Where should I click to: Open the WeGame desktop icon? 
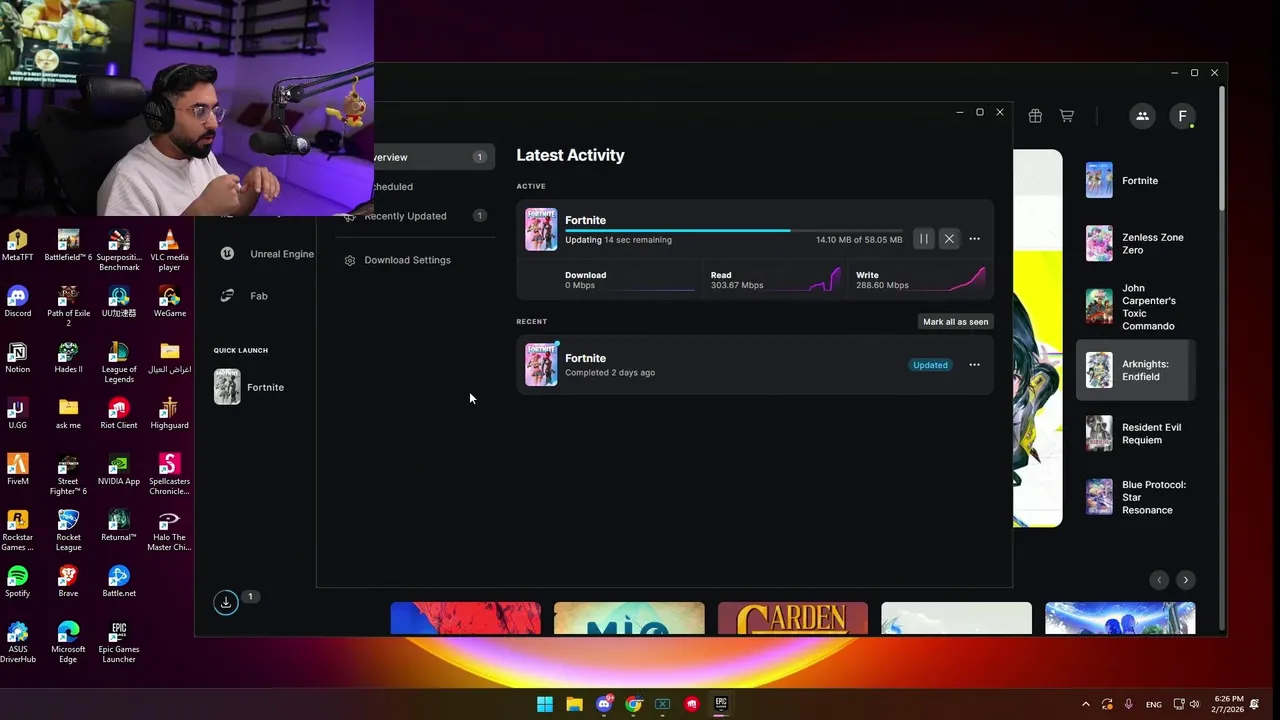click(170, 301)
